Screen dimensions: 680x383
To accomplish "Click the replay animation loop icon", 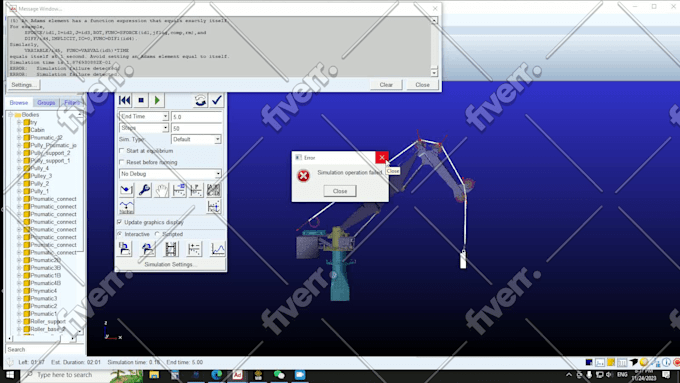I will [200, 101].
